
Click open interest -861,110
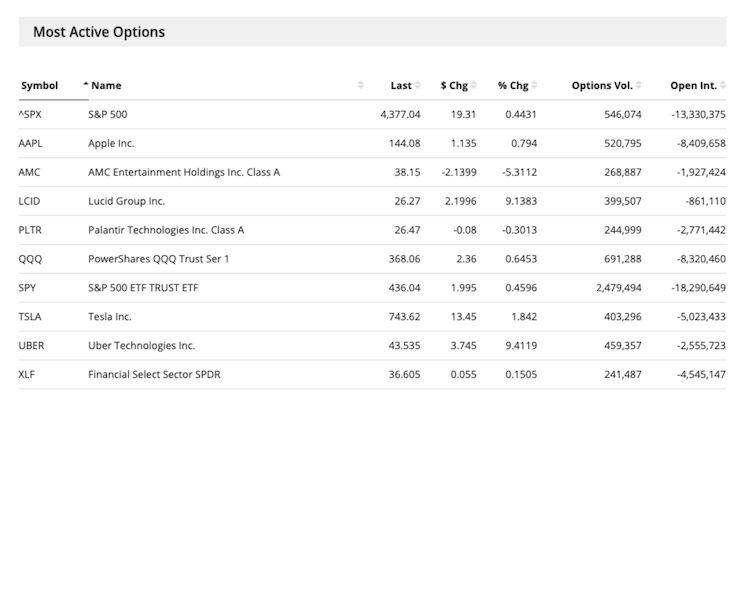[706, 201]
